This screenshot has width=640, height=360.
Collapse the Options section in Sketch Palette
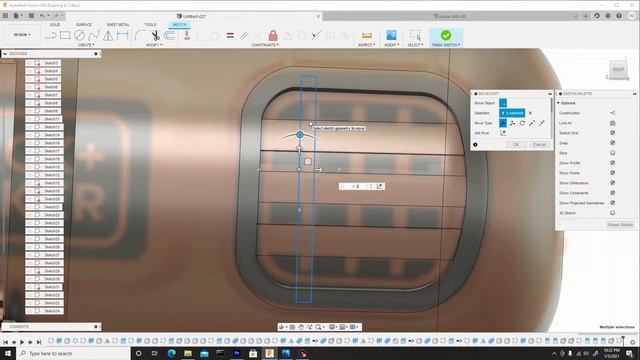pos(558,103)
